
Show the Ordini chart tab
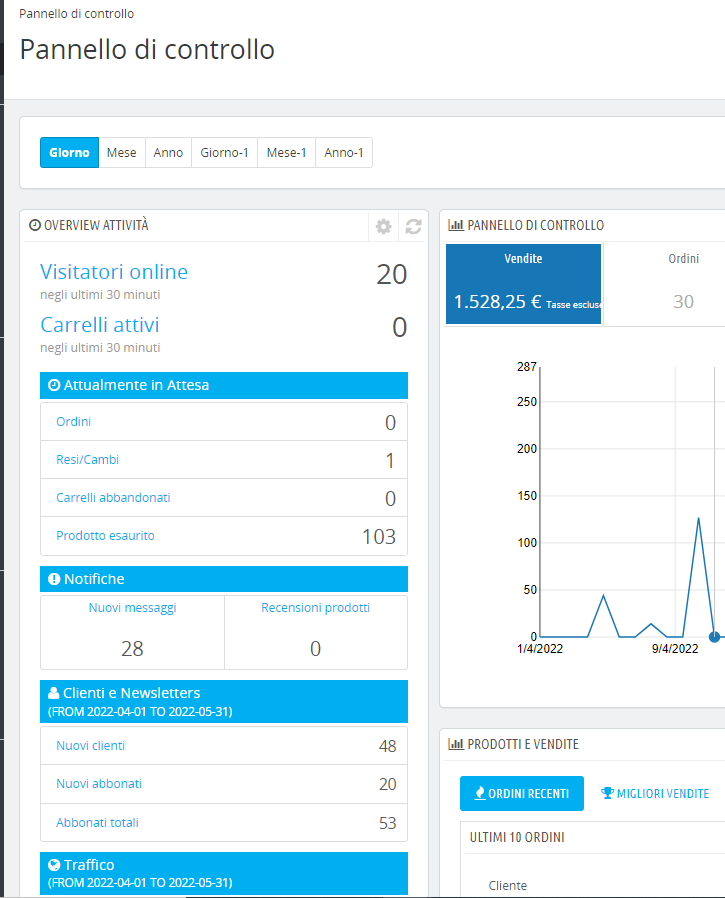[x=683, y=284]
